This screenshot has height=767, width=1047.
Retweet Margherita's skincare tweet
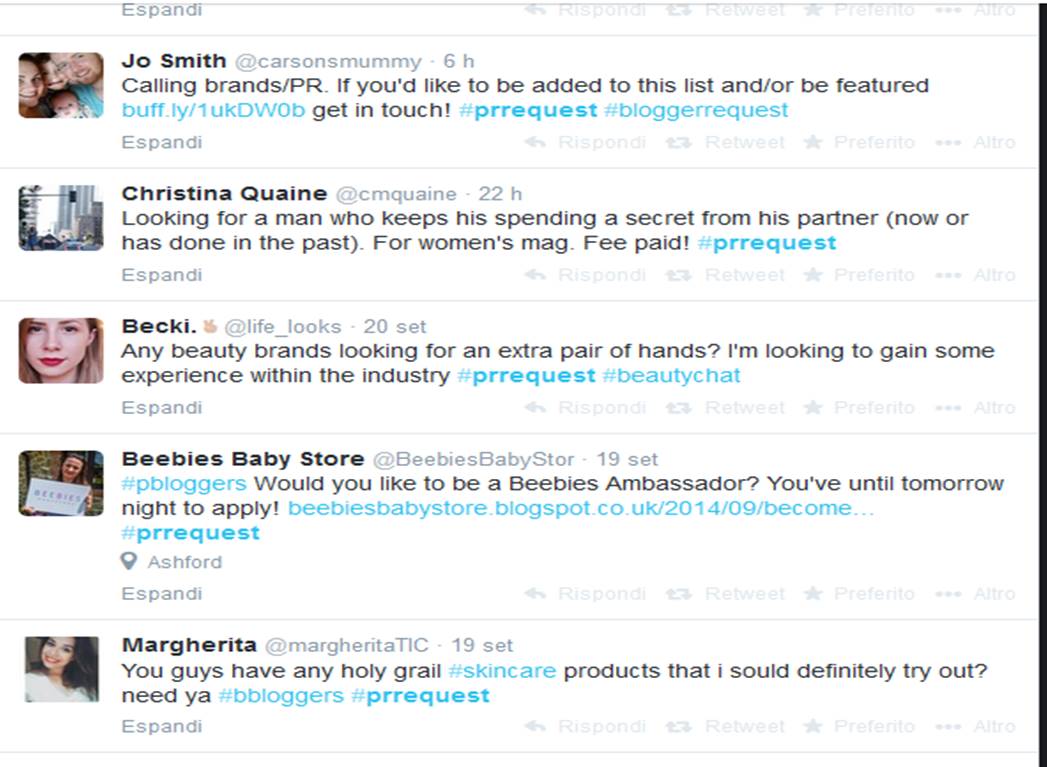[x=725, y=726]
